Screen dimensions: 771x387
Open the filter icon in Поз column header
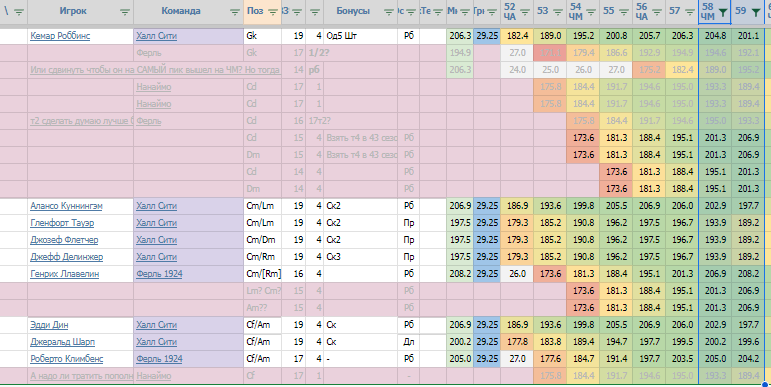coord(273,13)
